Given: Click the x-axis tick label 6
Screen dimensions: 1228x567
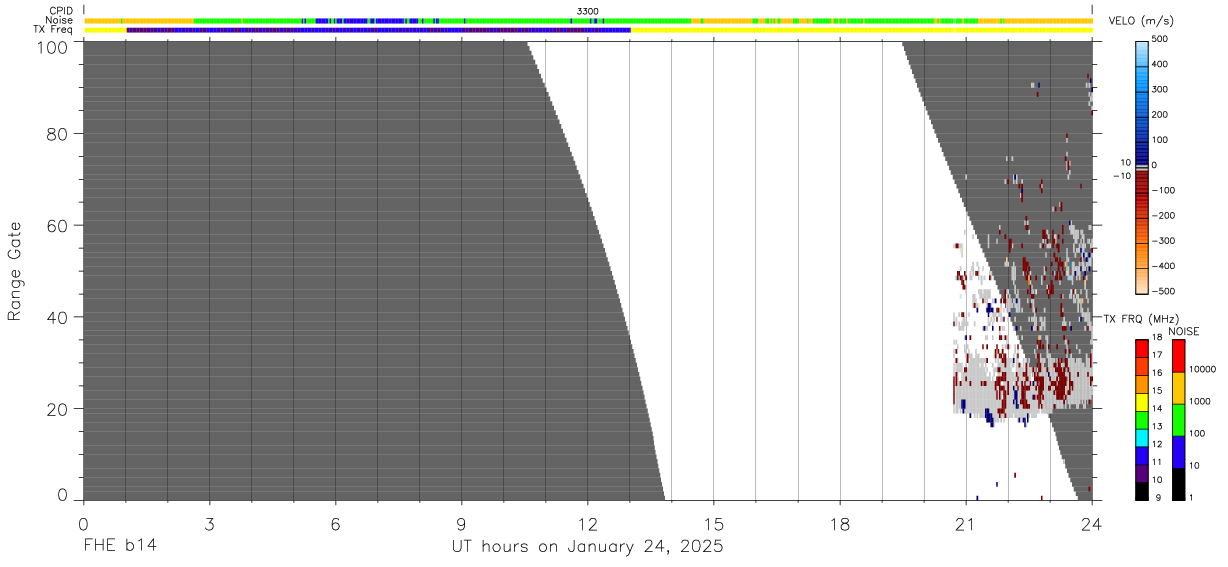Looking at the screenshot, I should [335, 523].
